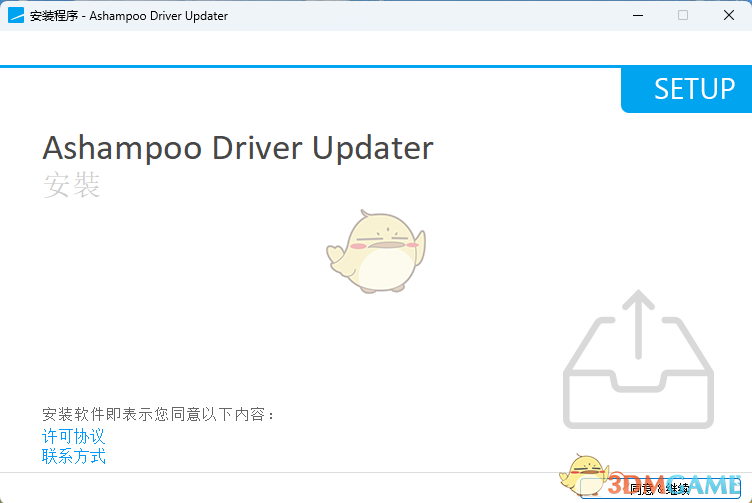Click the Ashampoo icon in title bar
This screenshot has width=752, height=503.
(x=16, y=15)
